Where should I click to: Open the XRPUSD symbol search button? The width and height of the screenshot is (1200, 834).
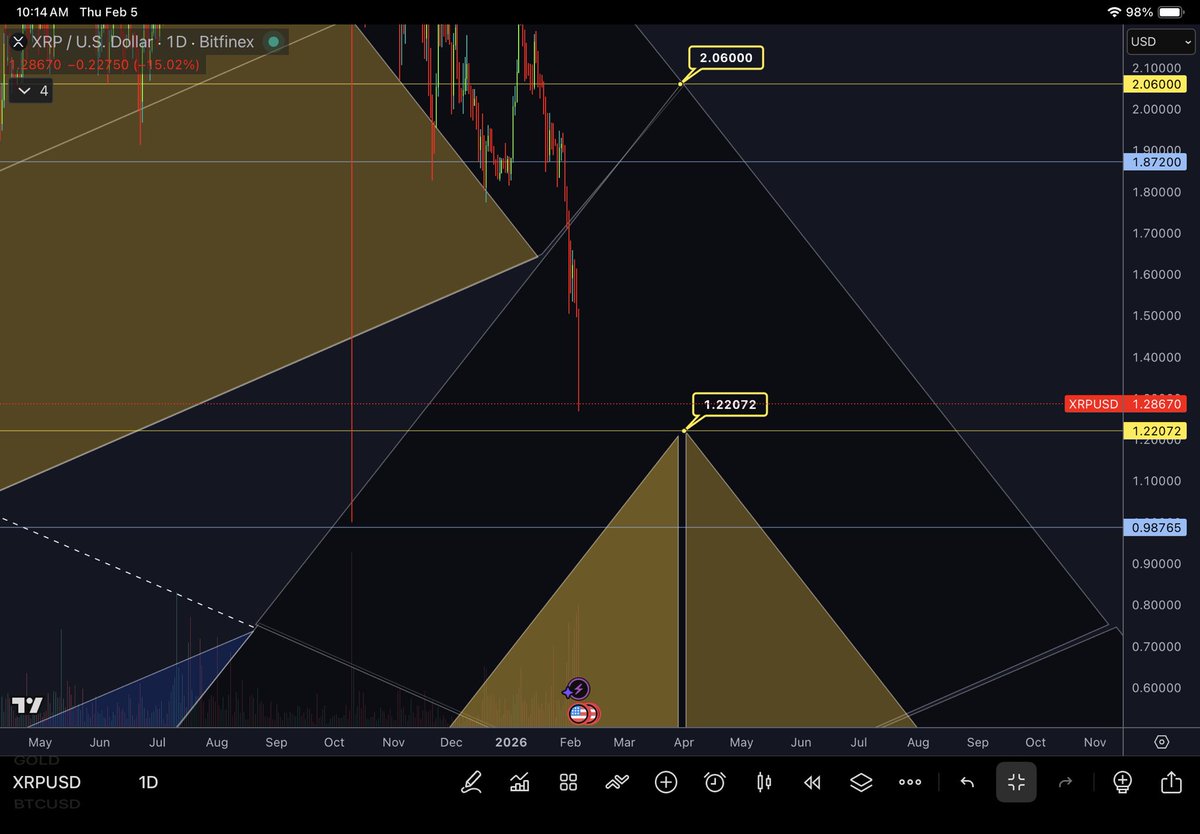47,782
